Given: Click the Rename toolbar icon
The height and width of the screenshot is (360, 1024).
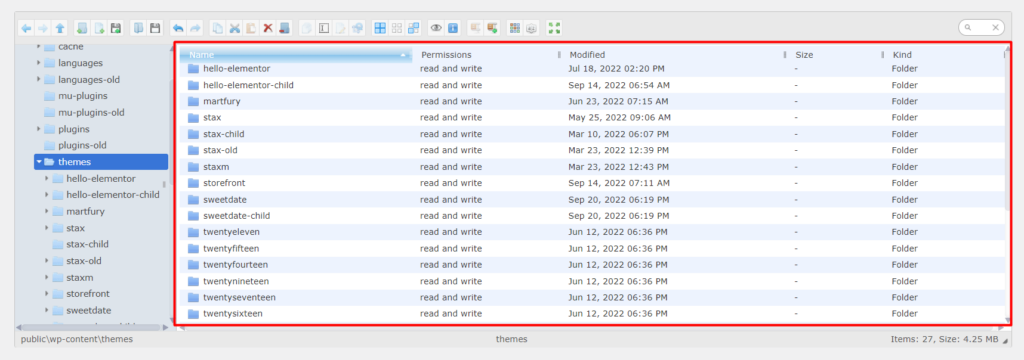Looking at the screenshot, I should [324, 28].
